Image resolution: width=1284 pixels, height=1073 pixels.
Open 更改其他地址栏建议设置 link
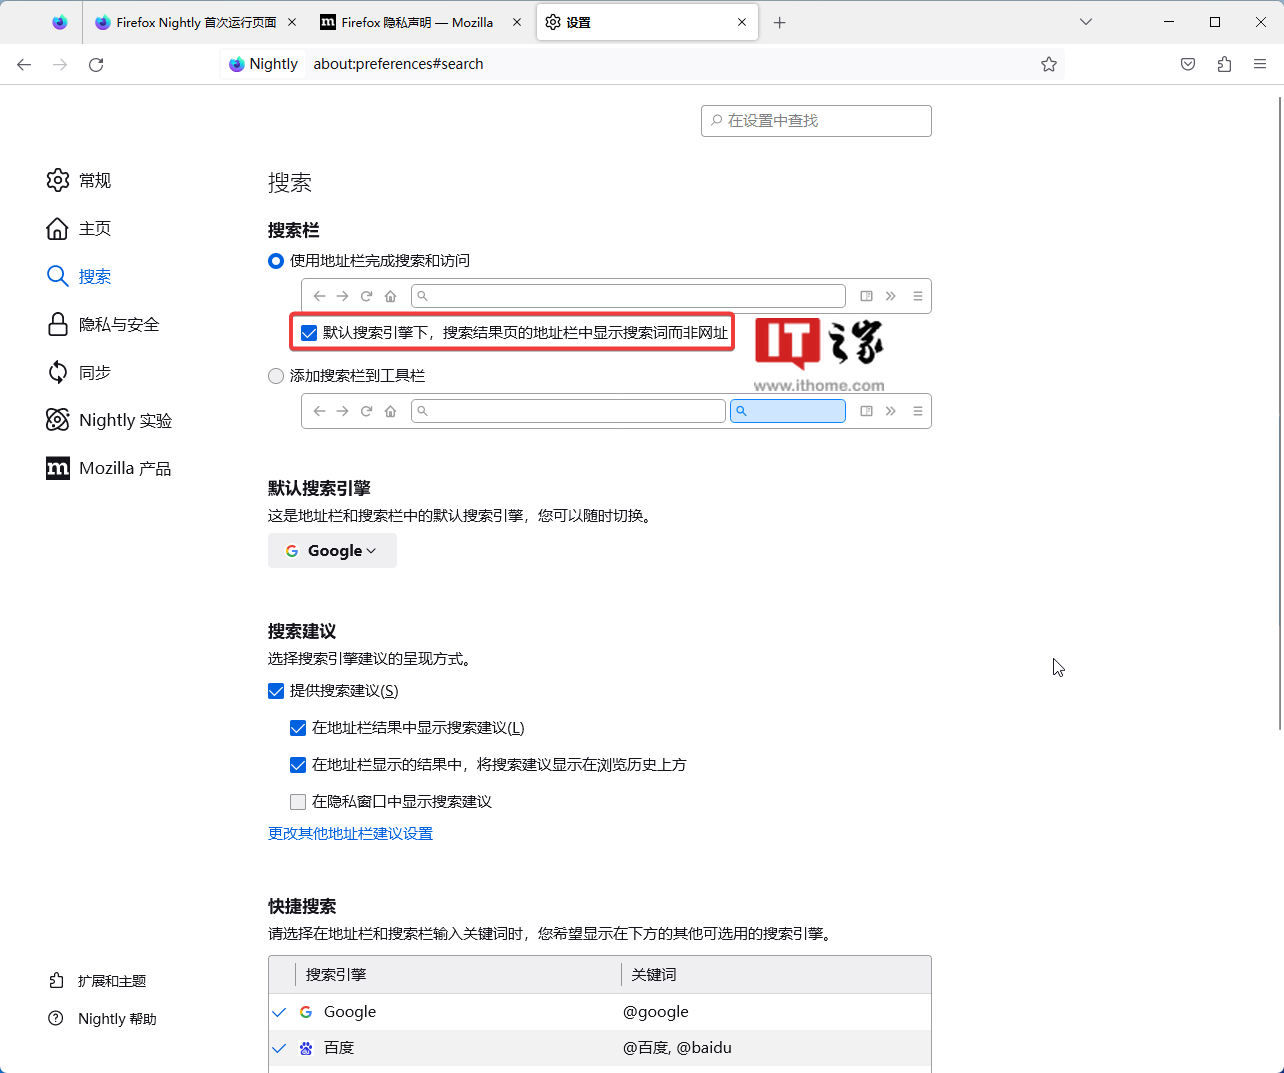pos(350,834)
